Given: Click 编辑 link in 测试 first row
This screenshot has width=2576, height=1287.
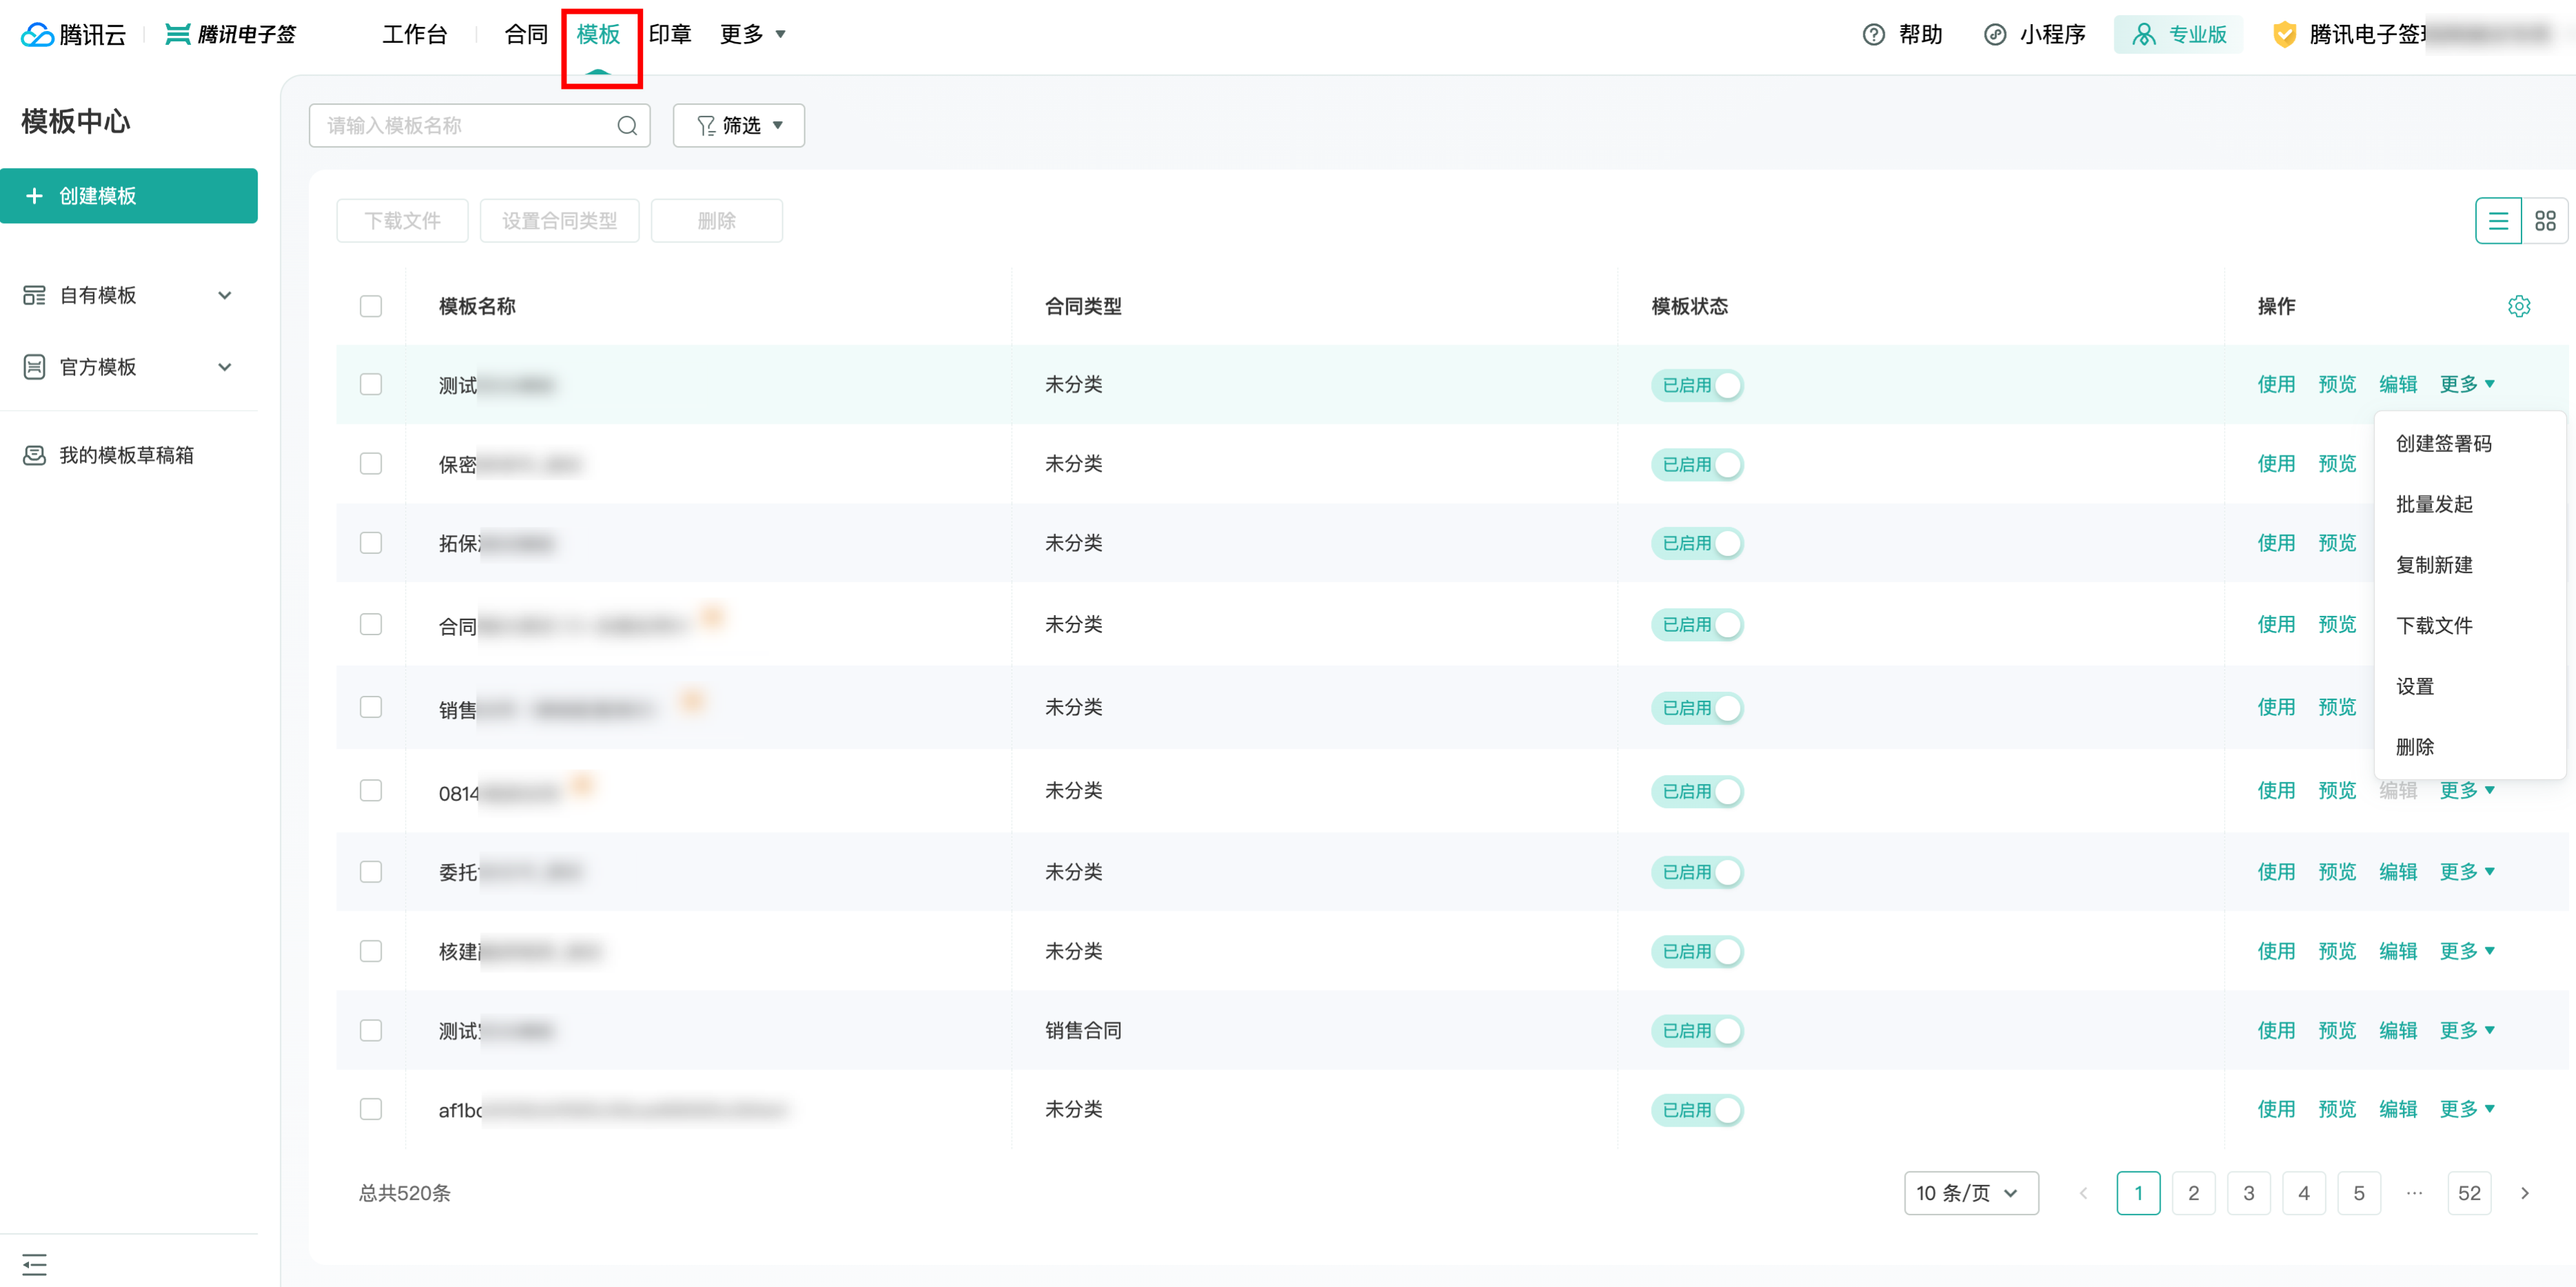Looking at the screenshot, I should (x=2398, y=385).
